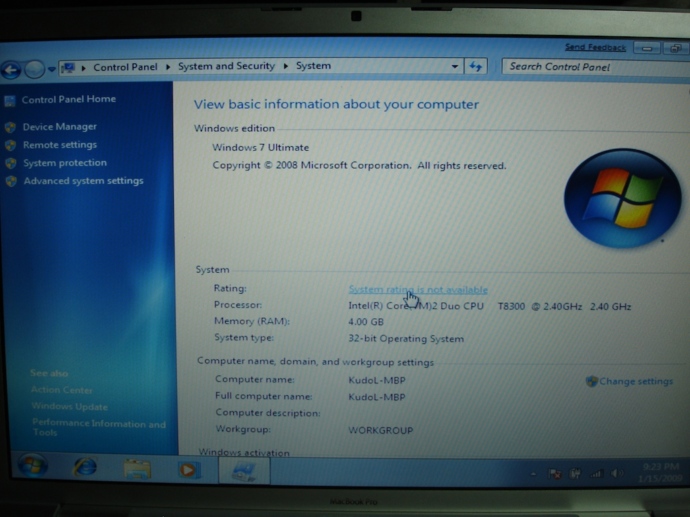Viewport: 690px width, 517px height.
Task: Open Control Panel Home
Action: 69,99
